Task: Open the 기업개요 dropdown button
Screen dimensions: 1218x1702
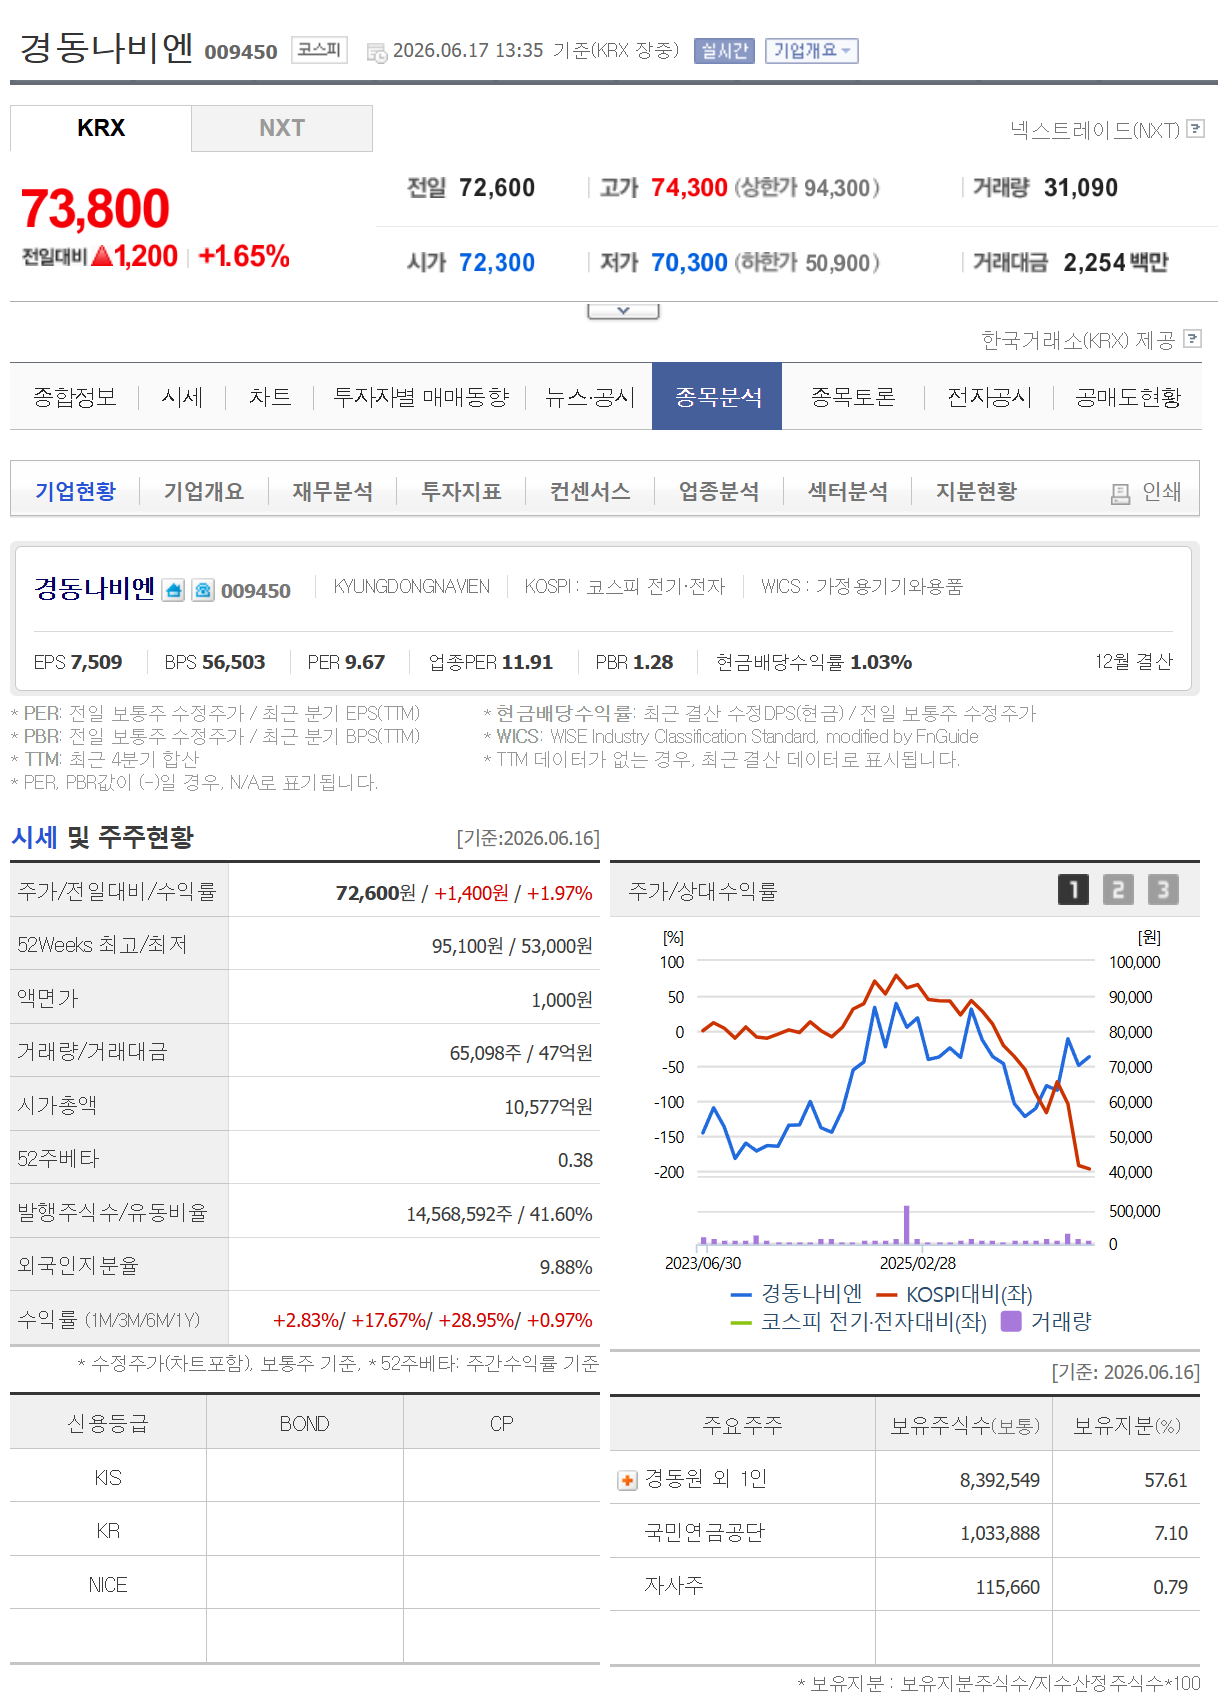Action: click(x=812, y=51)
